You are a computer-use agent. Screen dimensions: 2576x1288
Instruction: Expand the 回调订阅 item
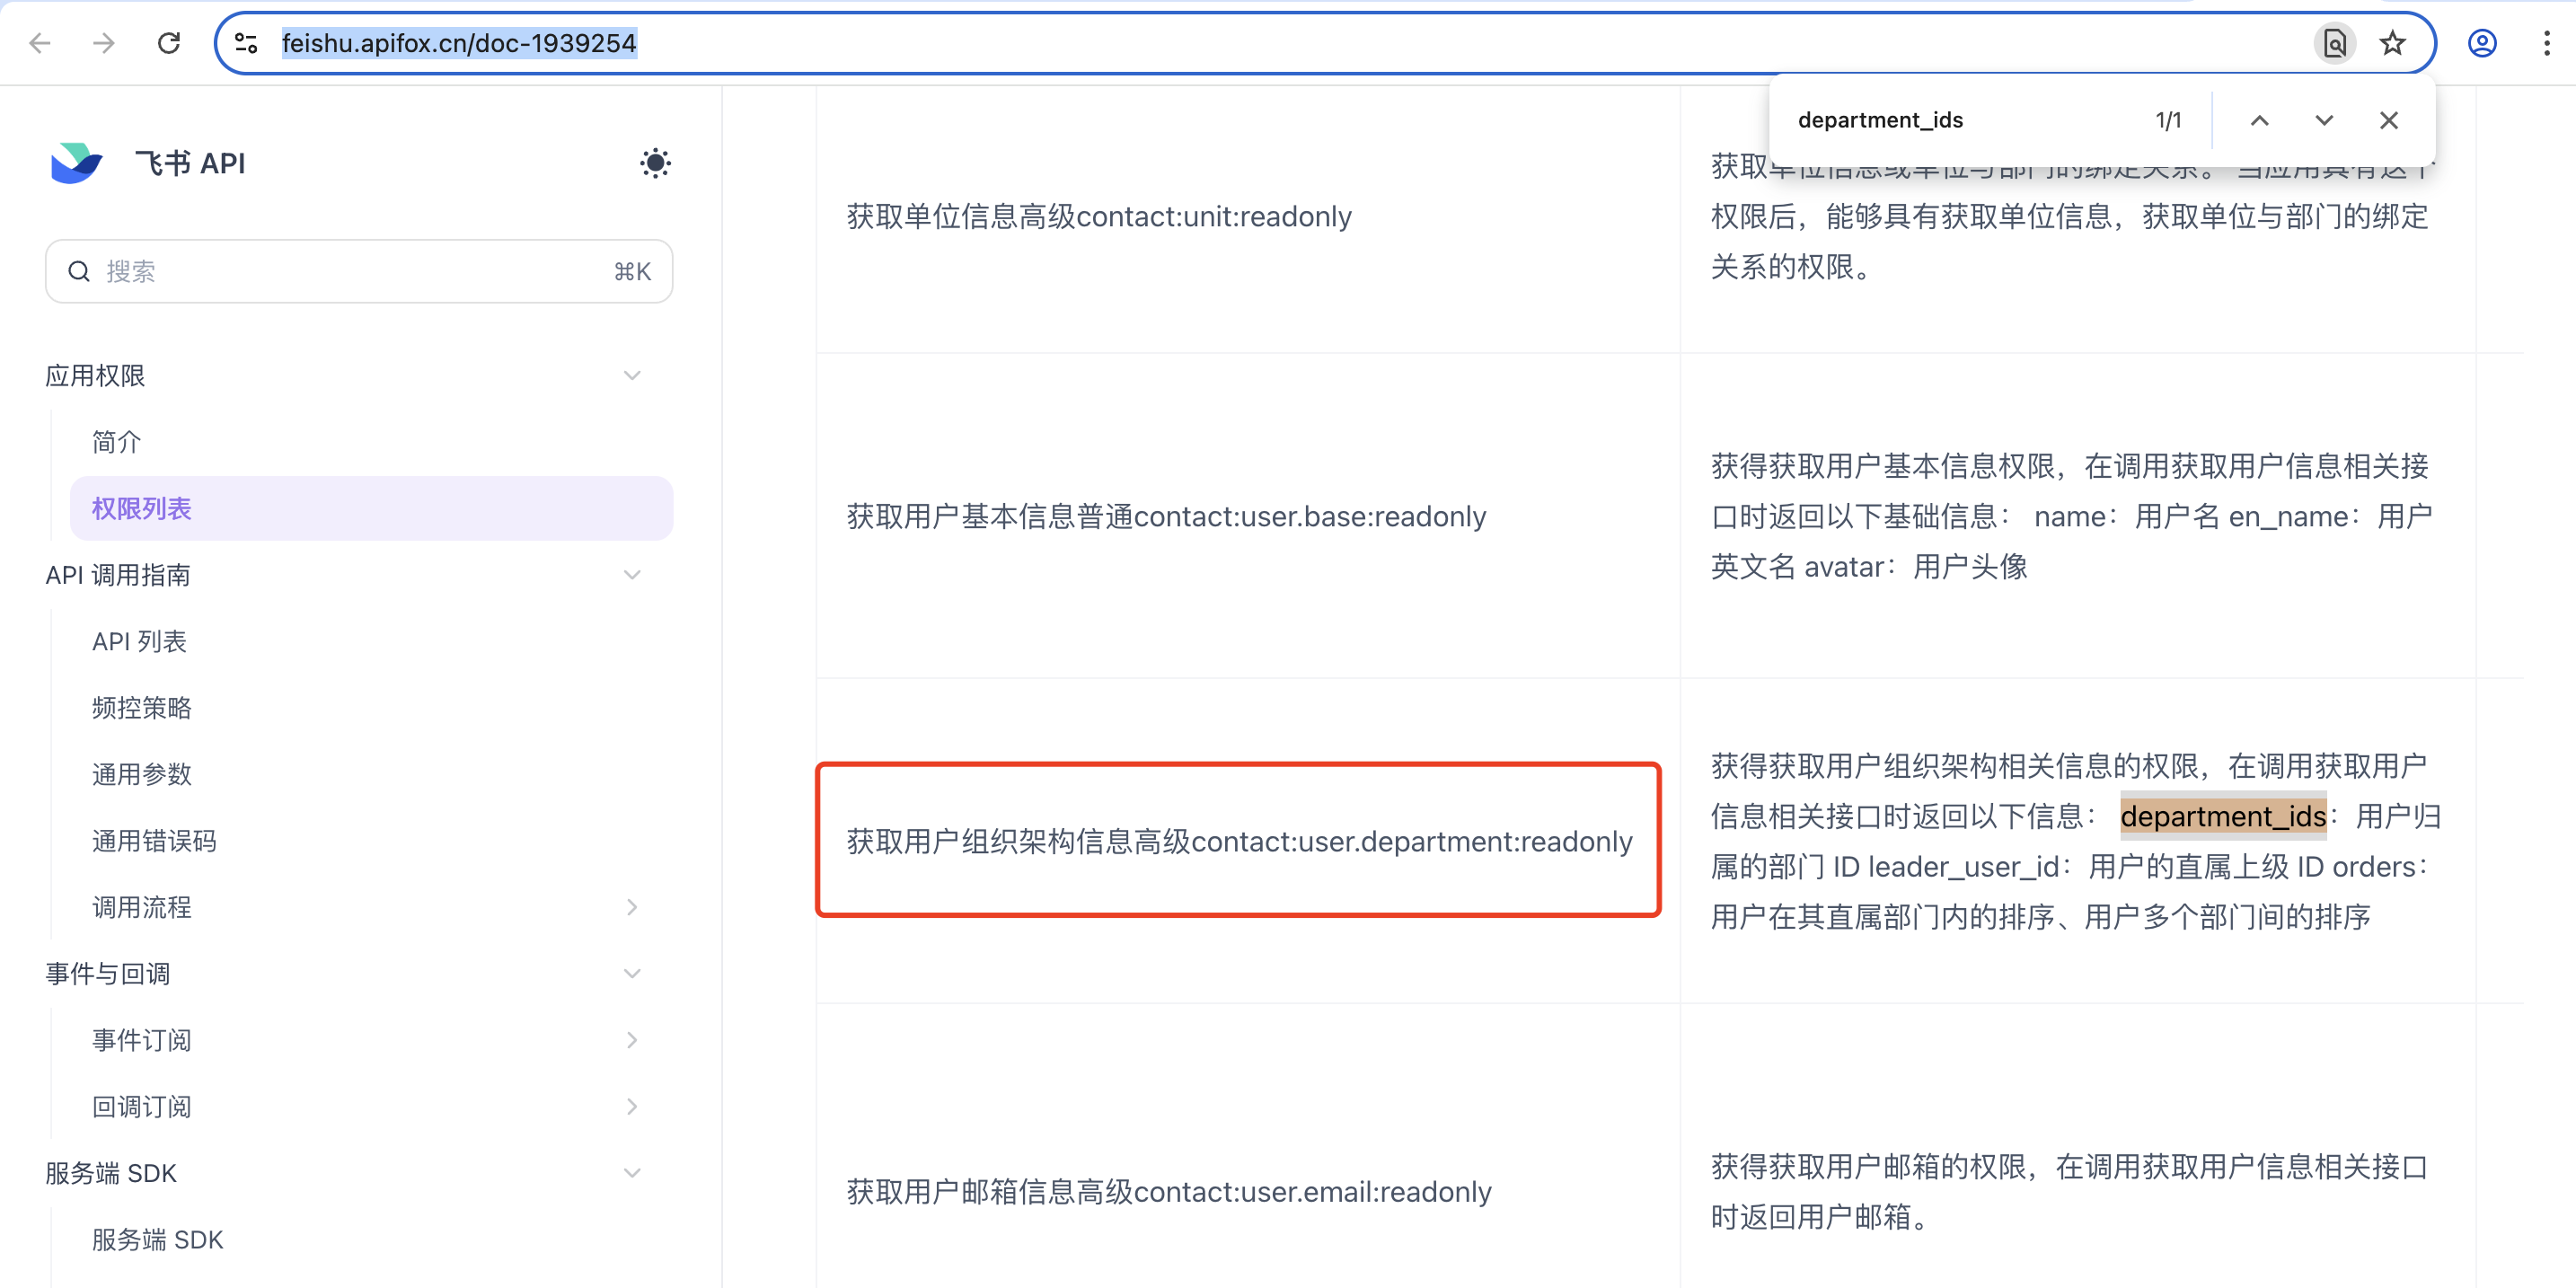pyautogui.click(x=632, y=1107)
